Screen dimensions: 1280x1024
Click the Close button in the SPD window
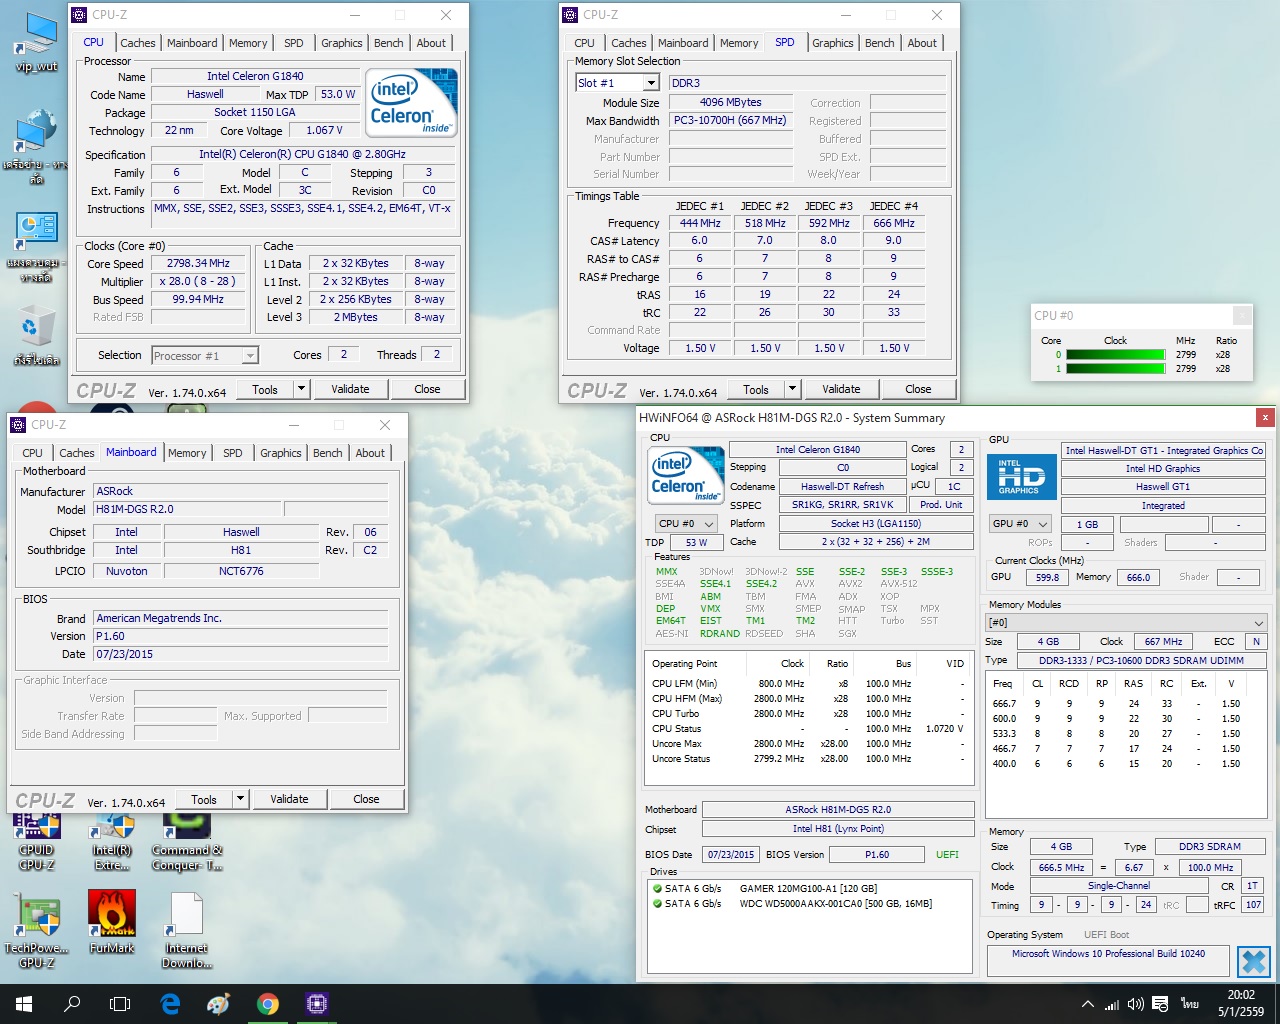click(x=917, y=389)
